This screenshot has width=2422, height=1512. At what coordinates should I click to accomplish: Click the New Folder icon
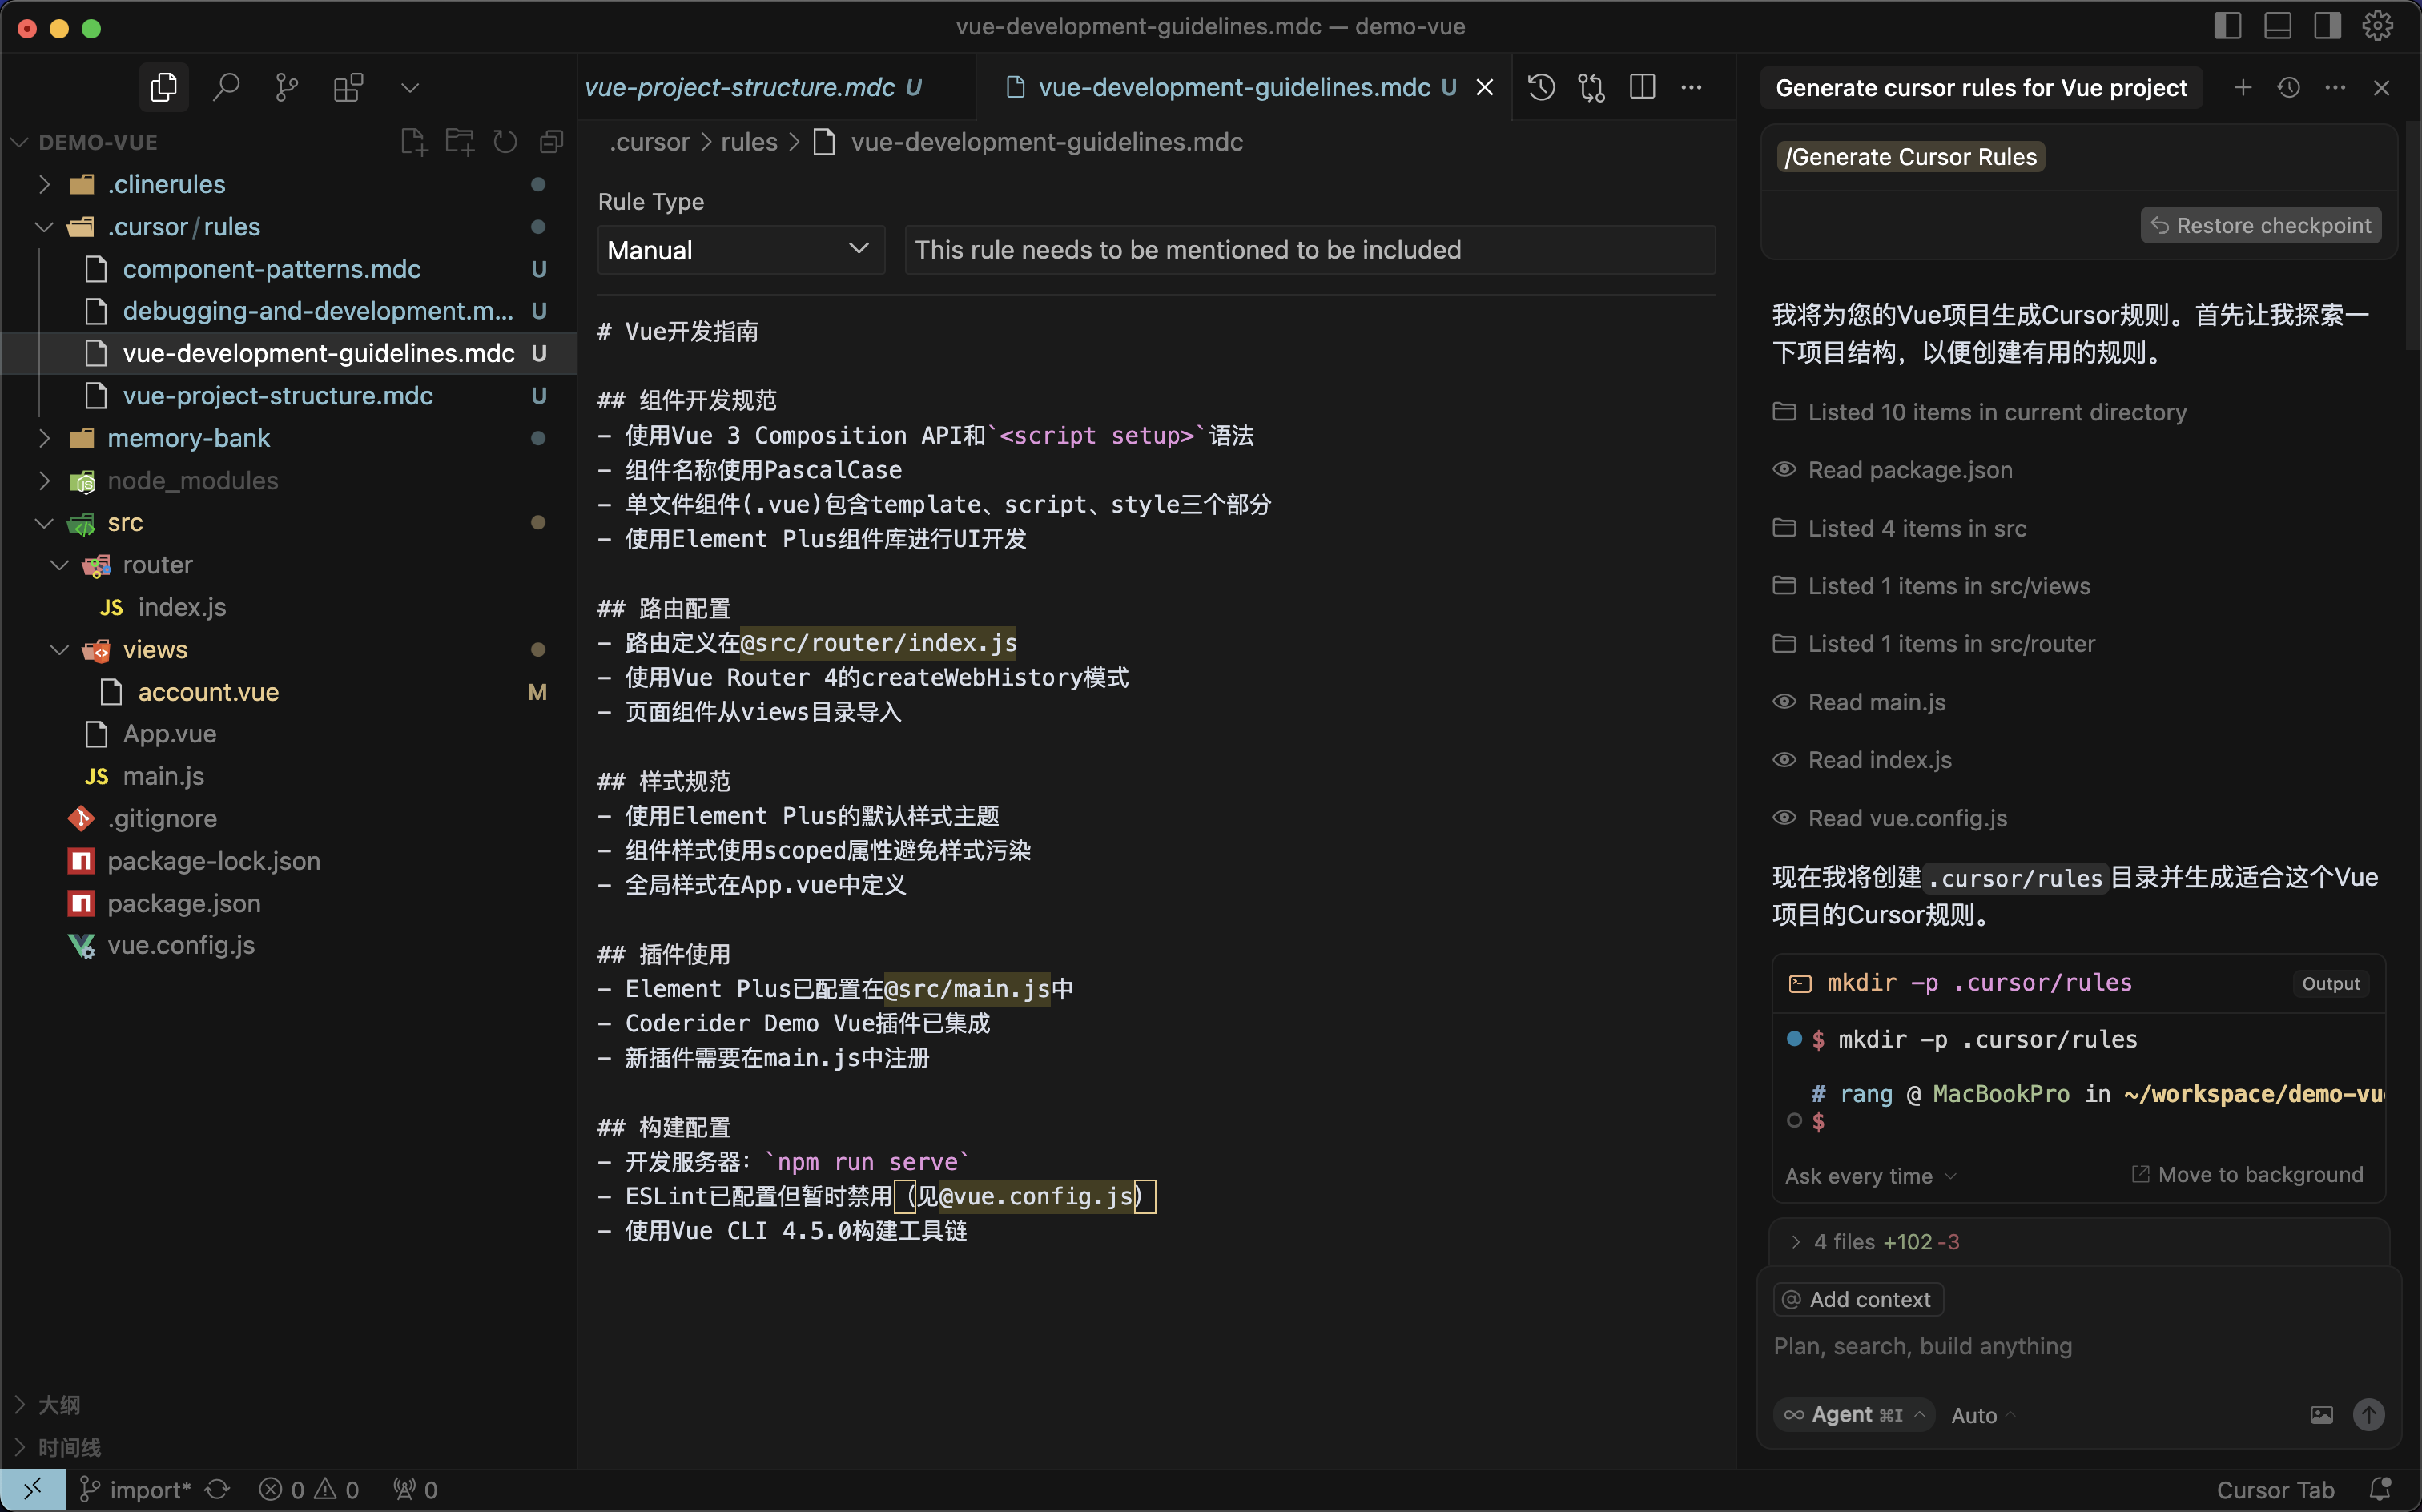click(x=459, y=141)
